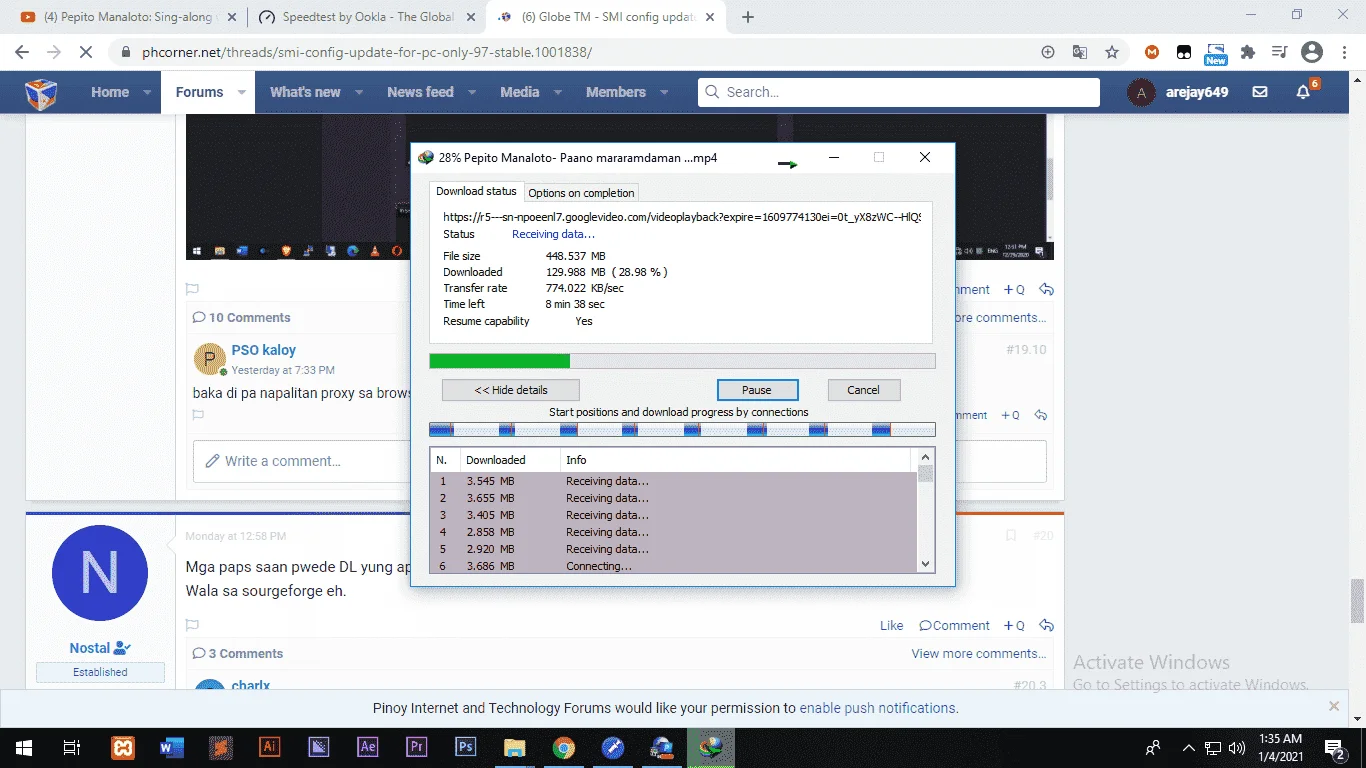Switch to Options on completion tab
1366x768 pixels.
click(581, 193)
